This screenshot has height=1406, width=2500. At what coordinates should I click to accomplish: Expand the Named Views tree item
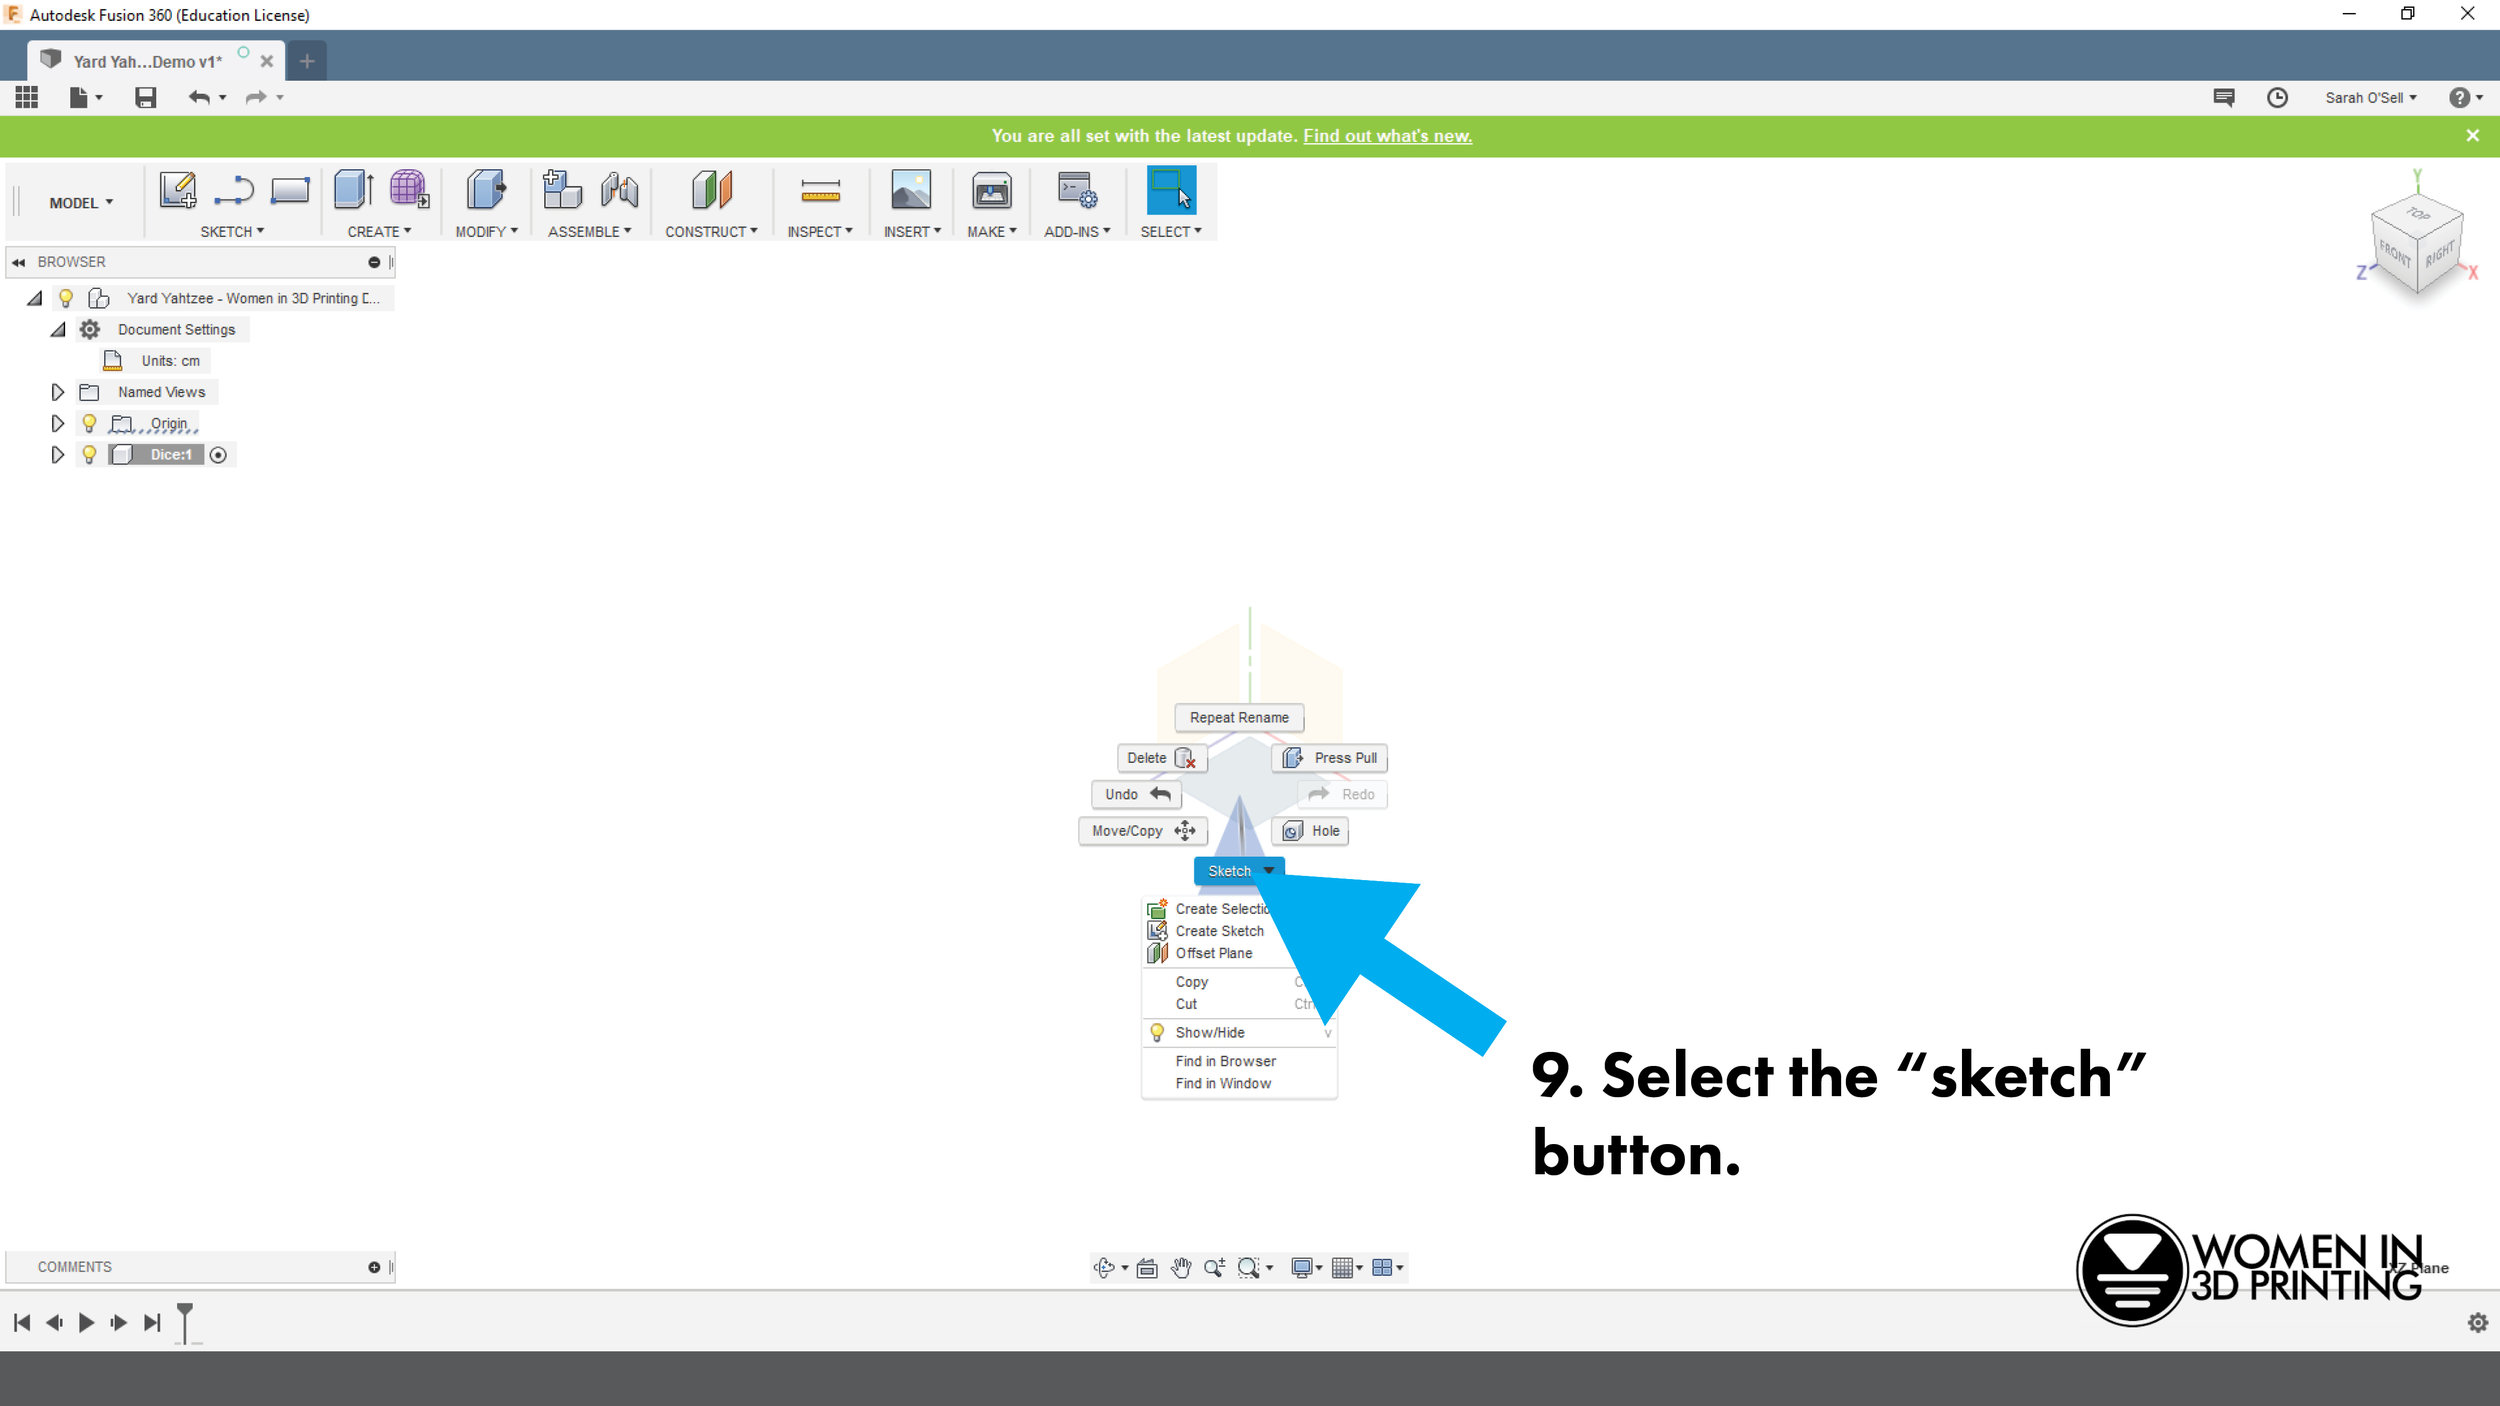click(x=58, y=391)
